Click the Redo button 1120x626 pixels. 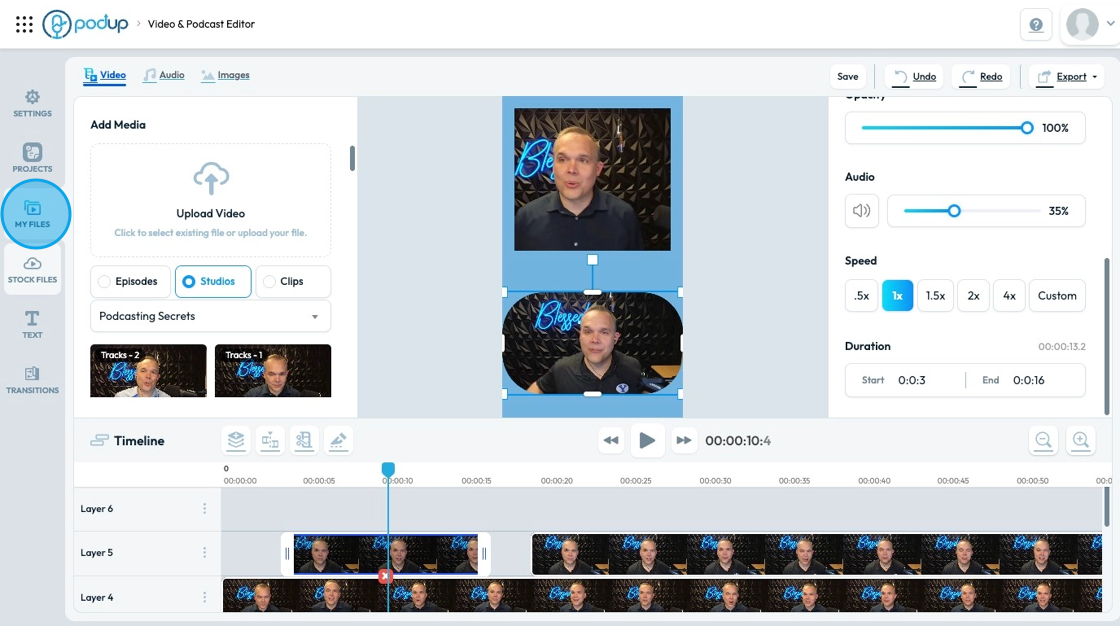[x=981, y=76]
